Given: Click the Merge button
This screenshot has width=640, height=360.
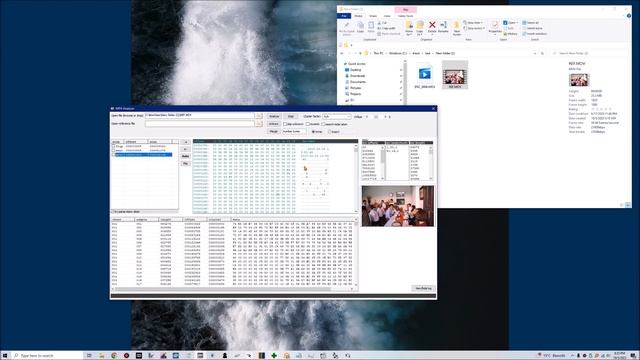Looking at the screenshot, I should [x=273, y=131].
